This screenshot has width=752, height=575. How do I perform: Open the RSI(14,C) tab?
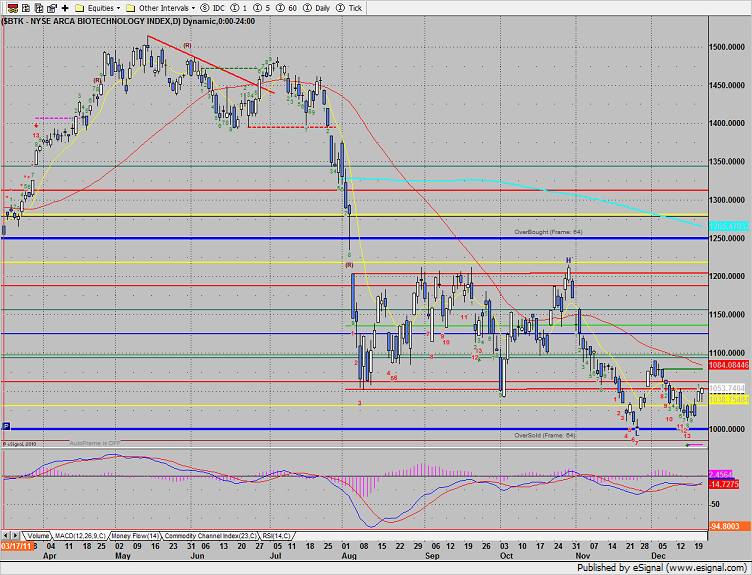[277, 536]
